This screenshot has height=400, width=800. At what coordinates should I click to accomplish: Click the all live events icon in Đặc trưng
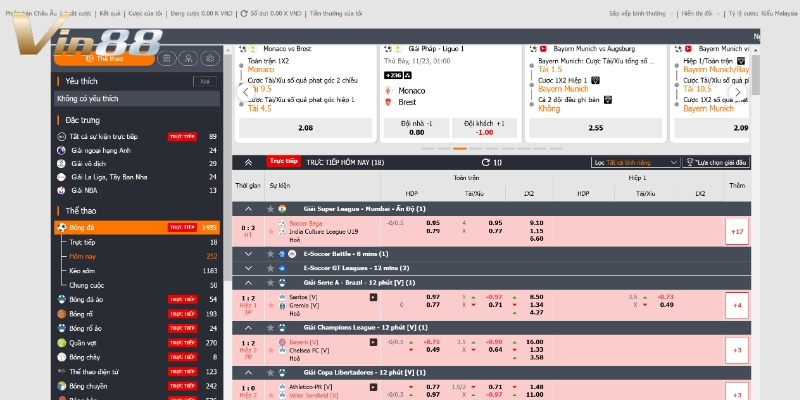click(x=61, y=137)
